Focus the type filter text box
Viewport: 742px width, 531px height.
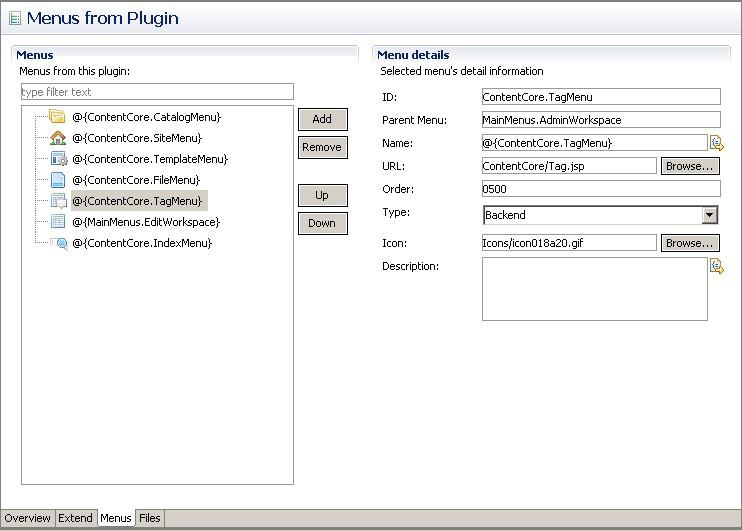coord(156,92)
